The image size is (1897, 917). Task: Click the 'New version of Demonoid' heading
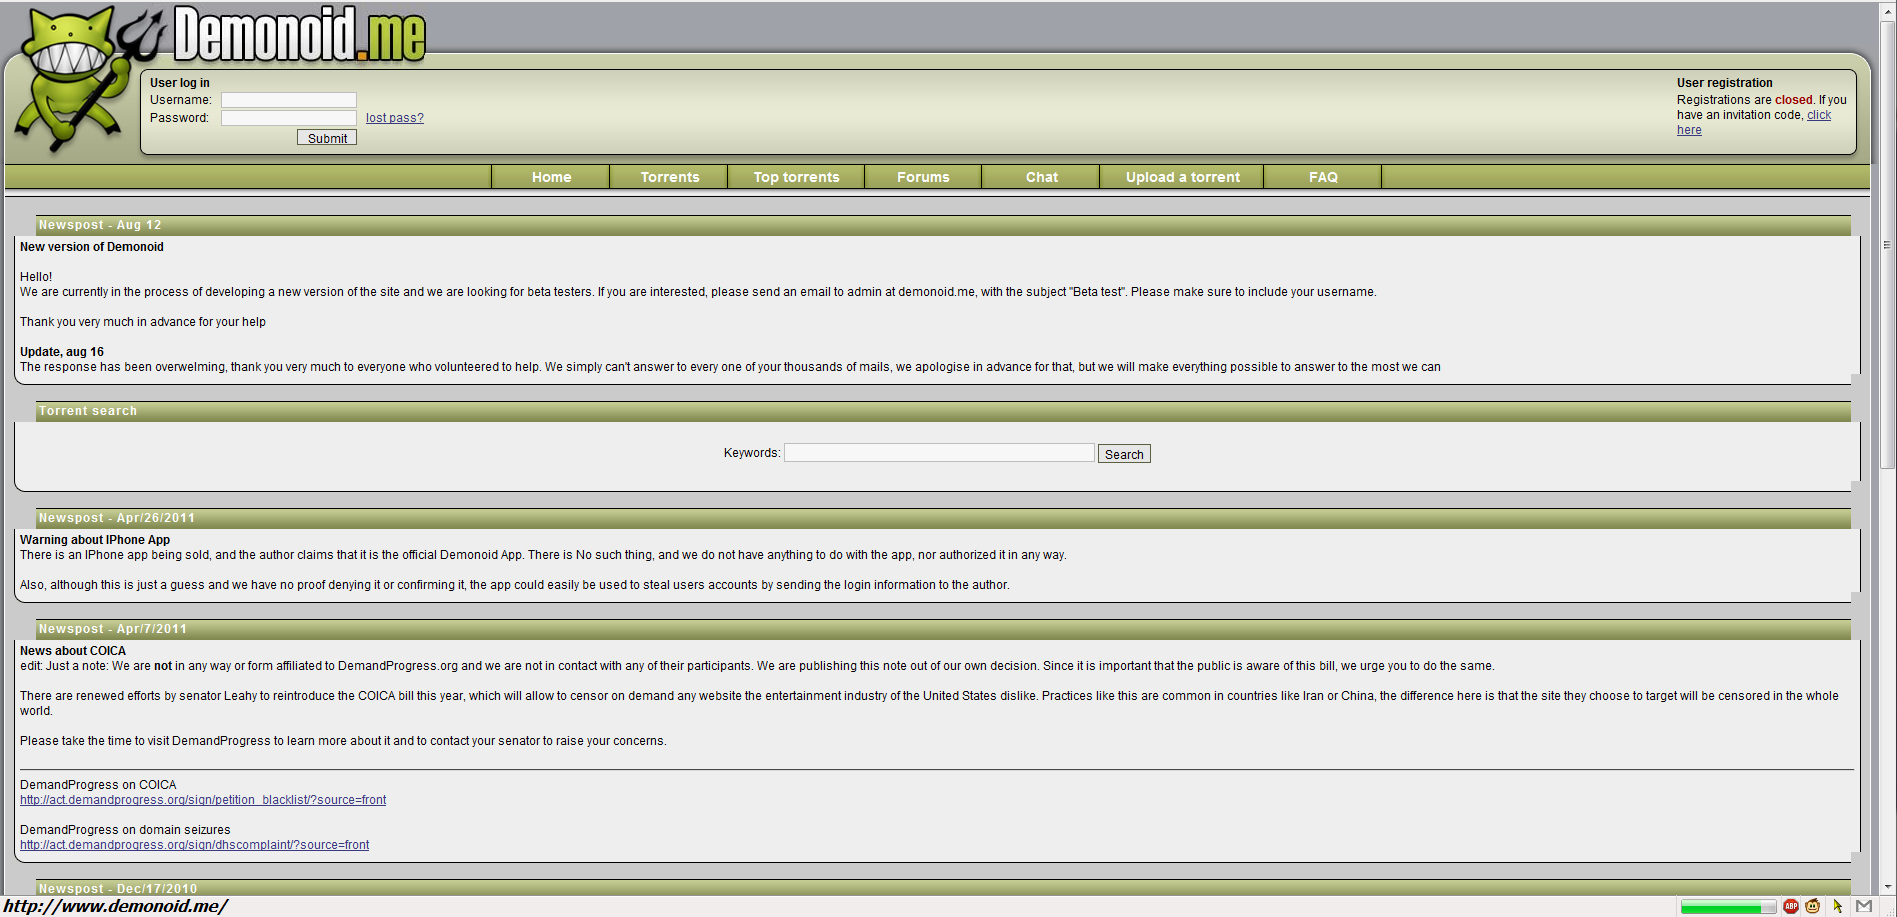click(x=92, y=247)
